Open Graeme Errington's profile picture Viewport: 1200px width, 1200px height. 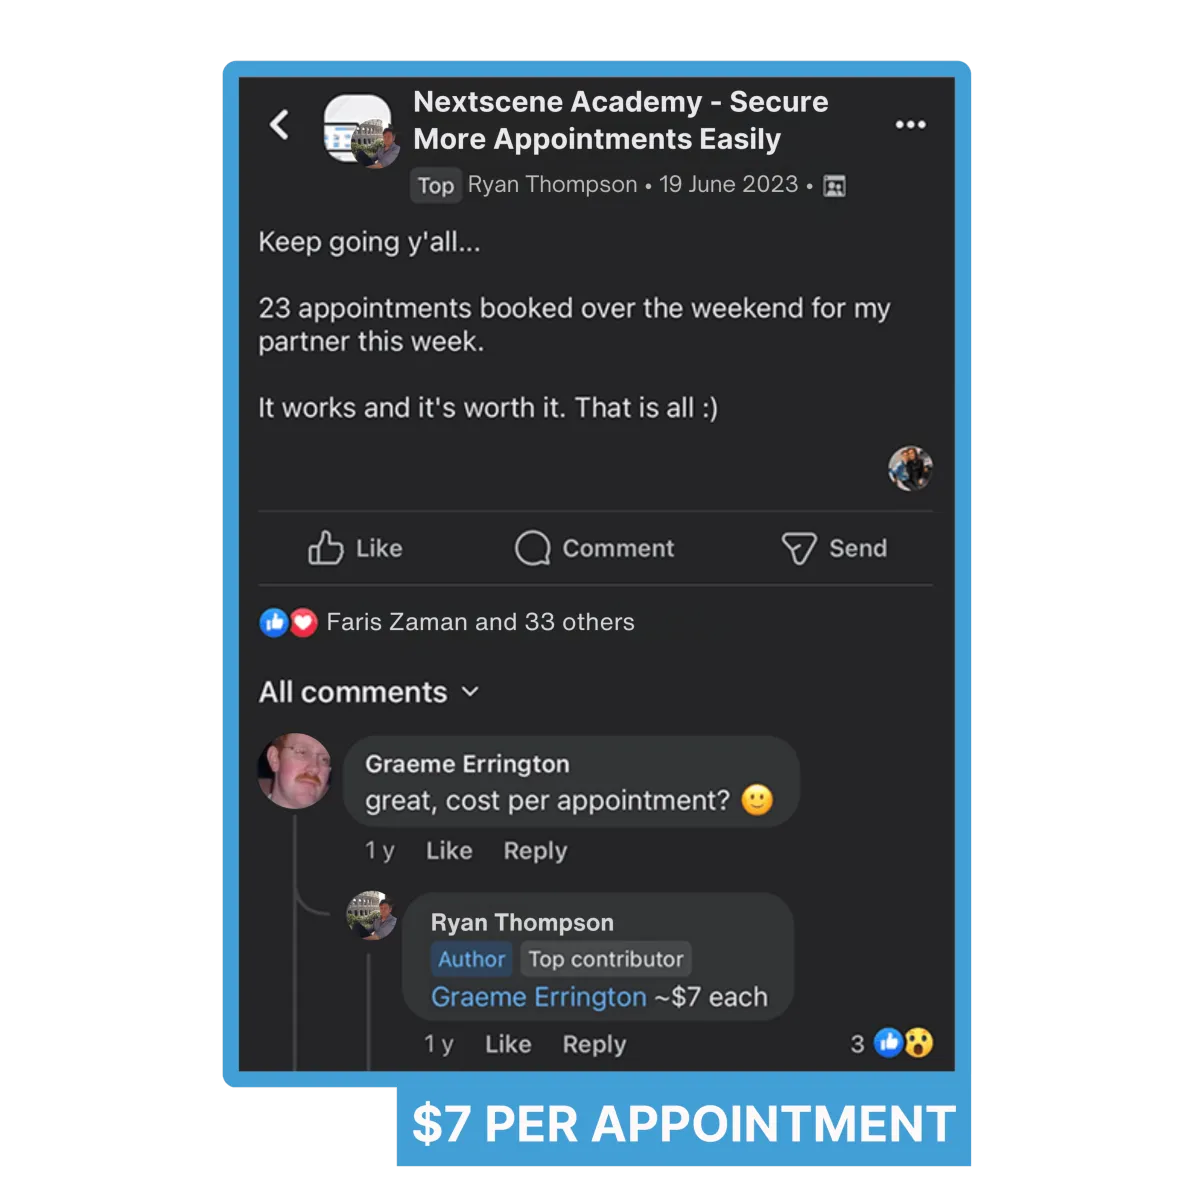(295, 771)
